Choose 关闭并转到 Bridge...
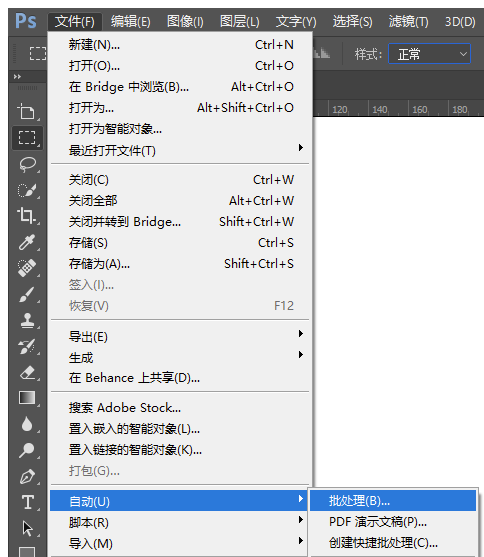Image resolution: width=484 pixels, height=557 pixels. coord(181,222)
